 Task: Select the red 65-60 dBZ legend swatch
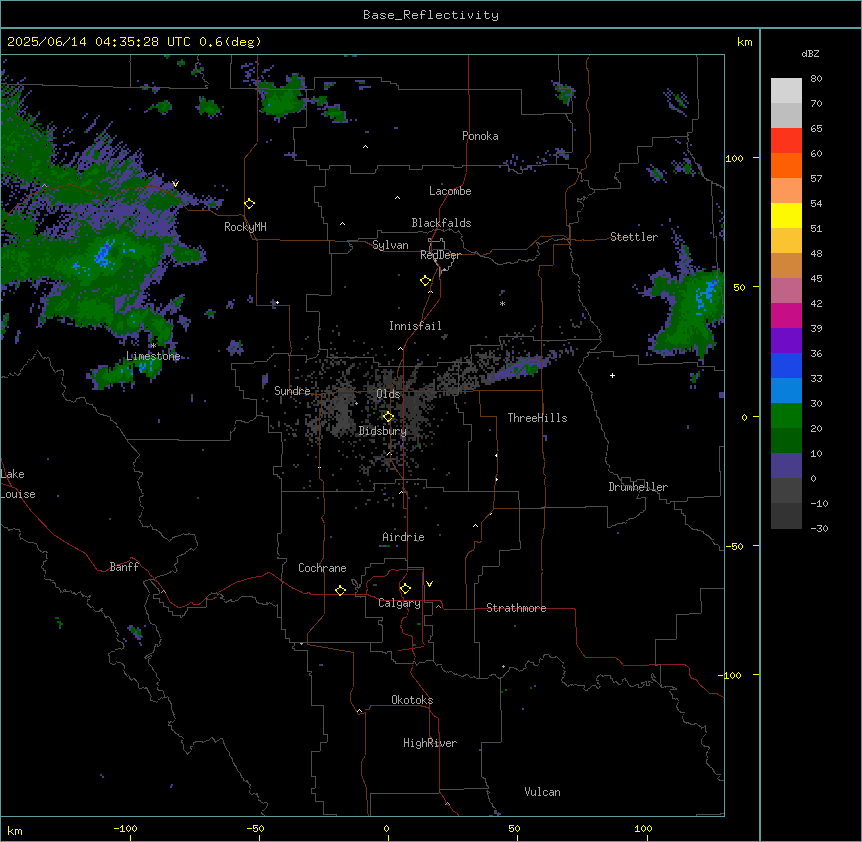(786, 140)
